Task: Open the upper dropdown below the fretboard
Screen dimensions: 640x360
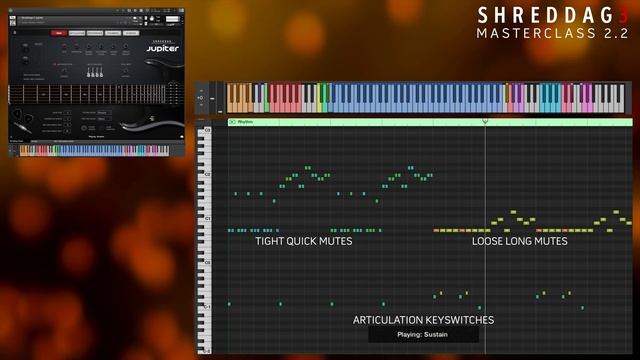Action: (x=104, y=112)
